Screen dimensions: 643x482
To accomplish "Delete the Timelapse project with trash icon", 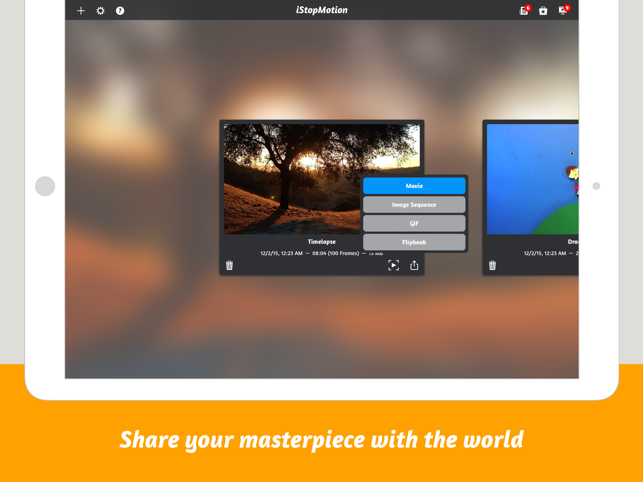I will click(230, 266).
